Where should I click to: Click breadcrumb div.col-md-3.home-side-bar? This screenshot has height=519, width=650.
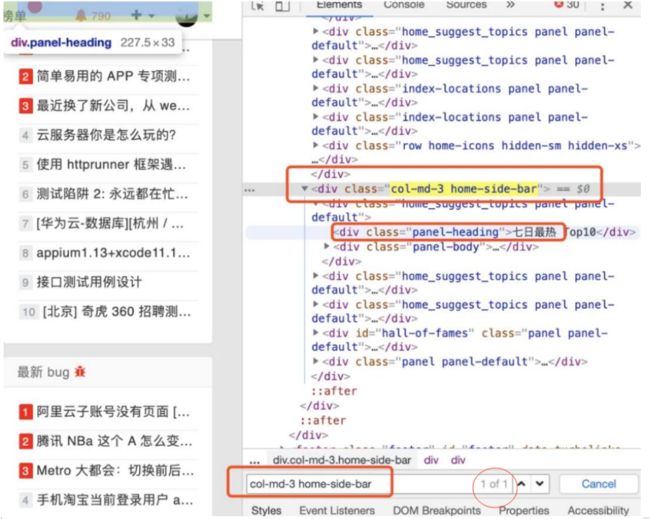tap(342, 460)
